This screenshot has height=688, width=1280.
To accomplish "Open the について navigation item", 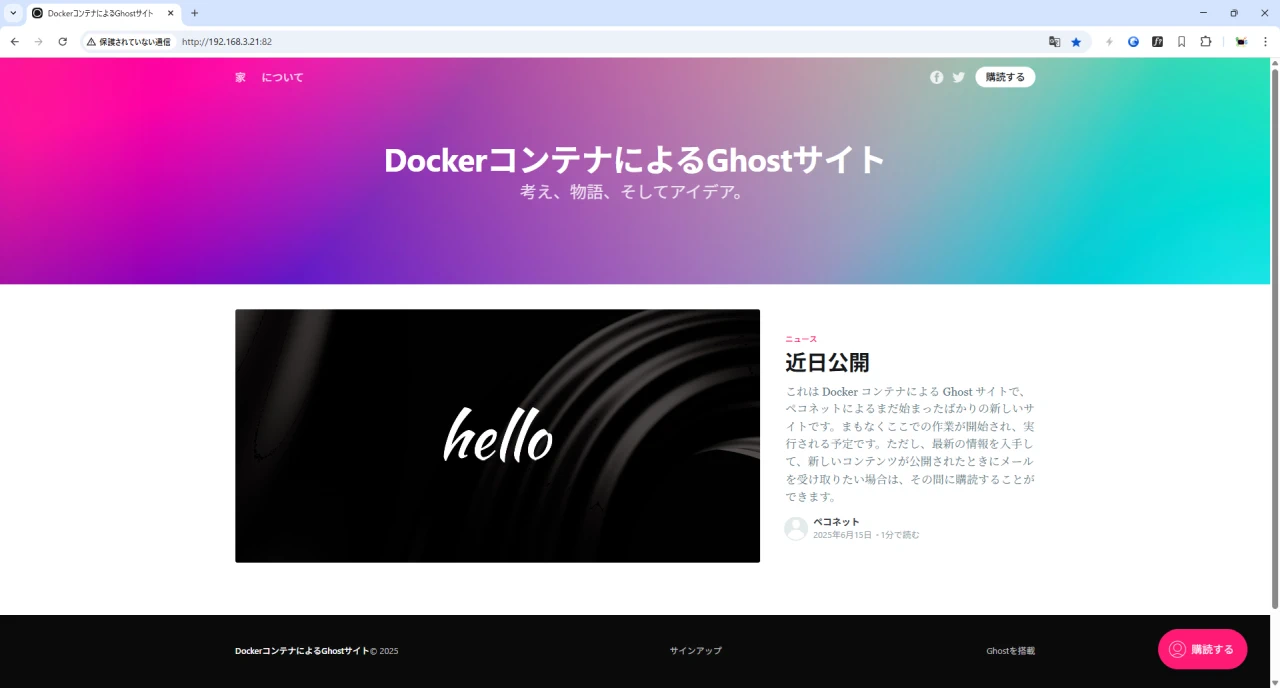I will 282,77.
